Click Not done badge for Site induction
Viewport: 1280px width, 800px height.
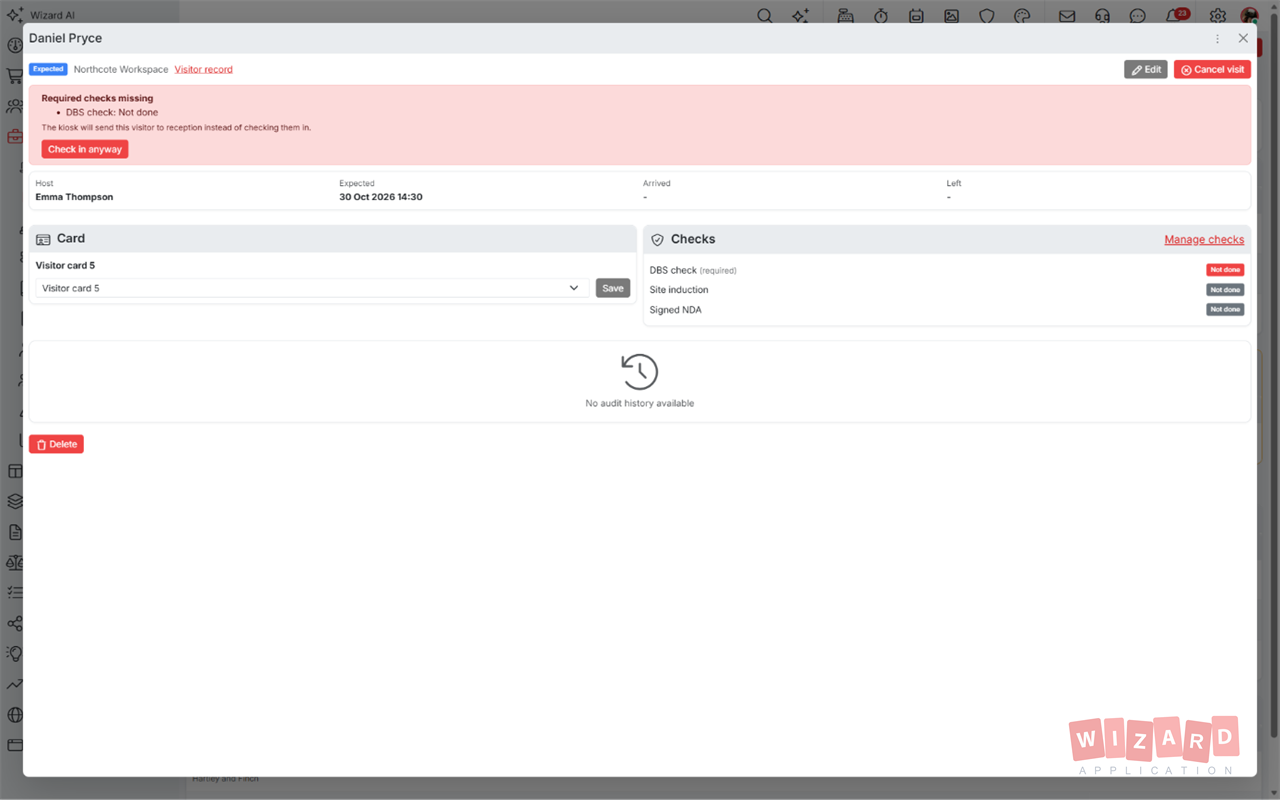[x=1225, y=290]
